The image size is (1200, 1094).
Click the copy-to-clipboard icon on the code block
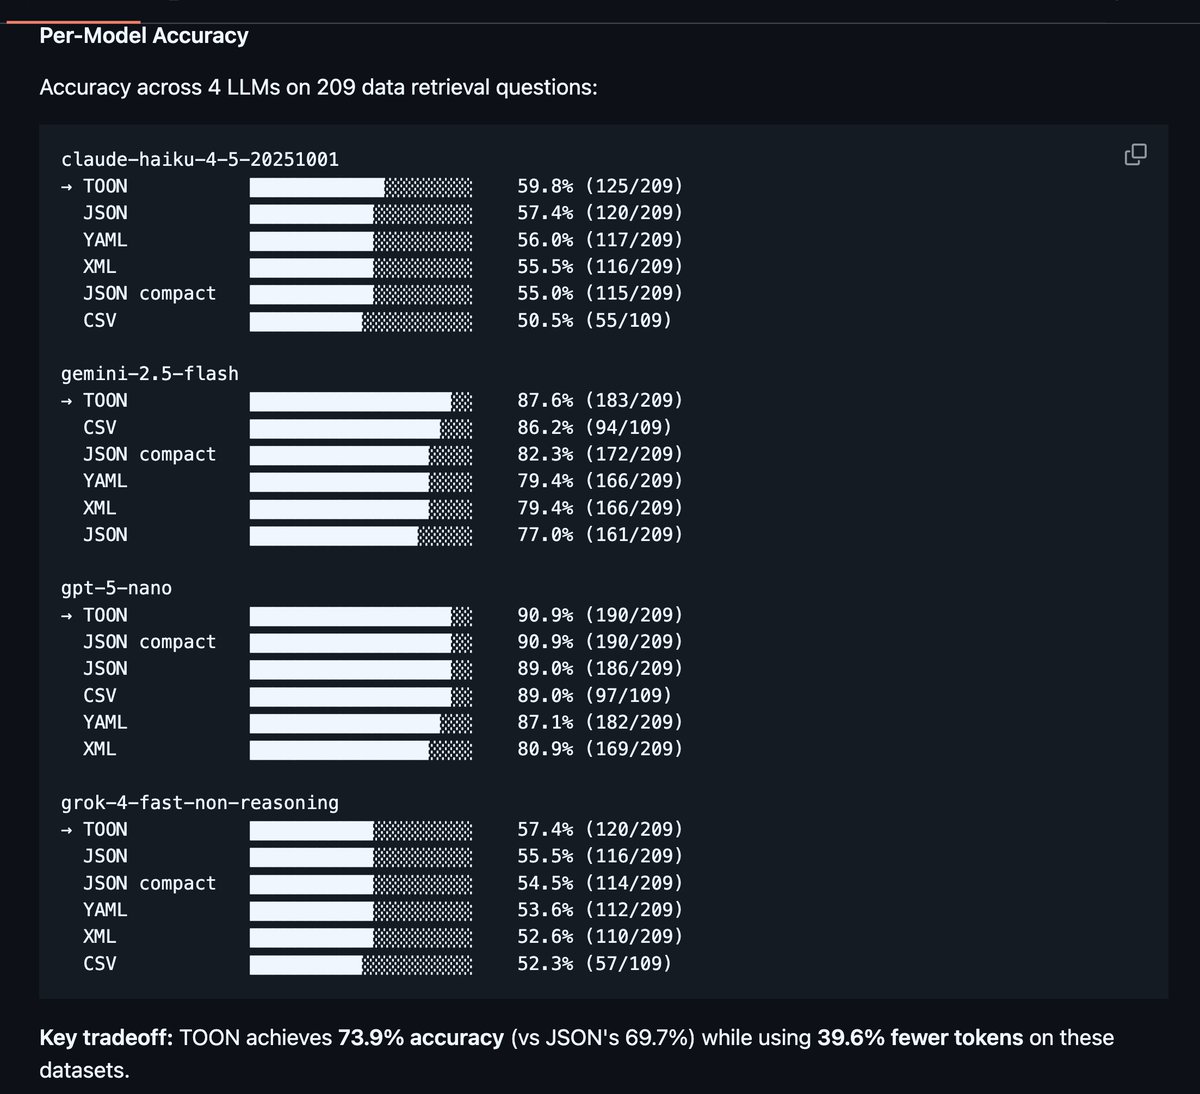pos(1135,154)
